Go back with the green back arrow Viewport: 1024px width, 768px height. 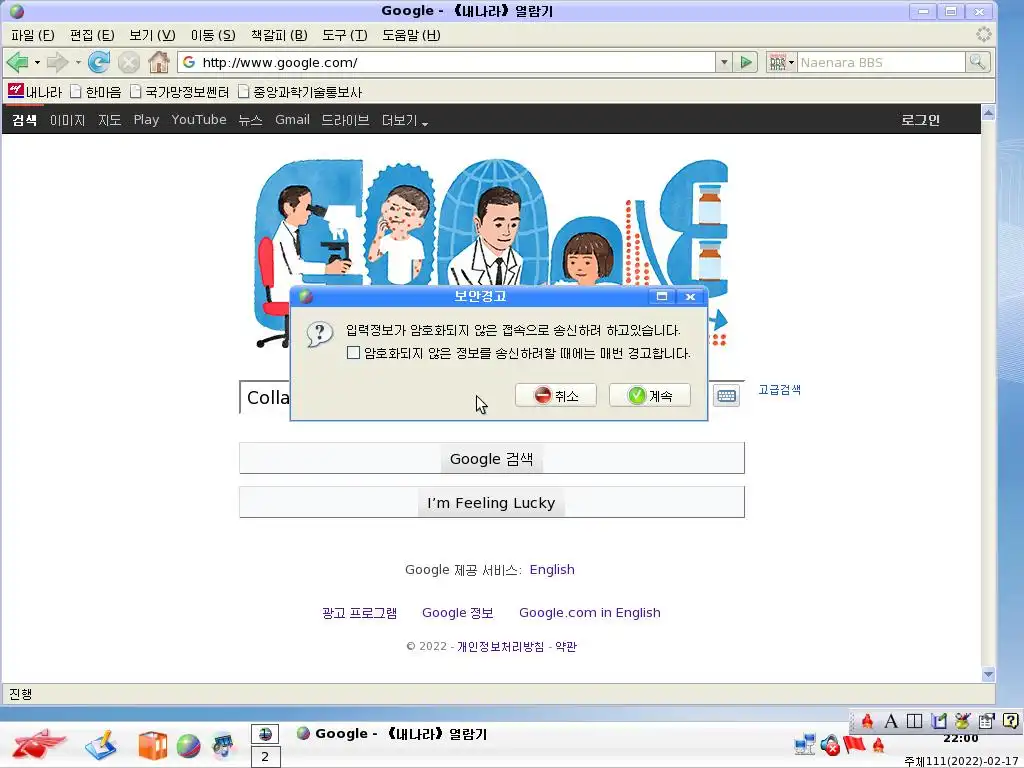click(x=18, y=63)
